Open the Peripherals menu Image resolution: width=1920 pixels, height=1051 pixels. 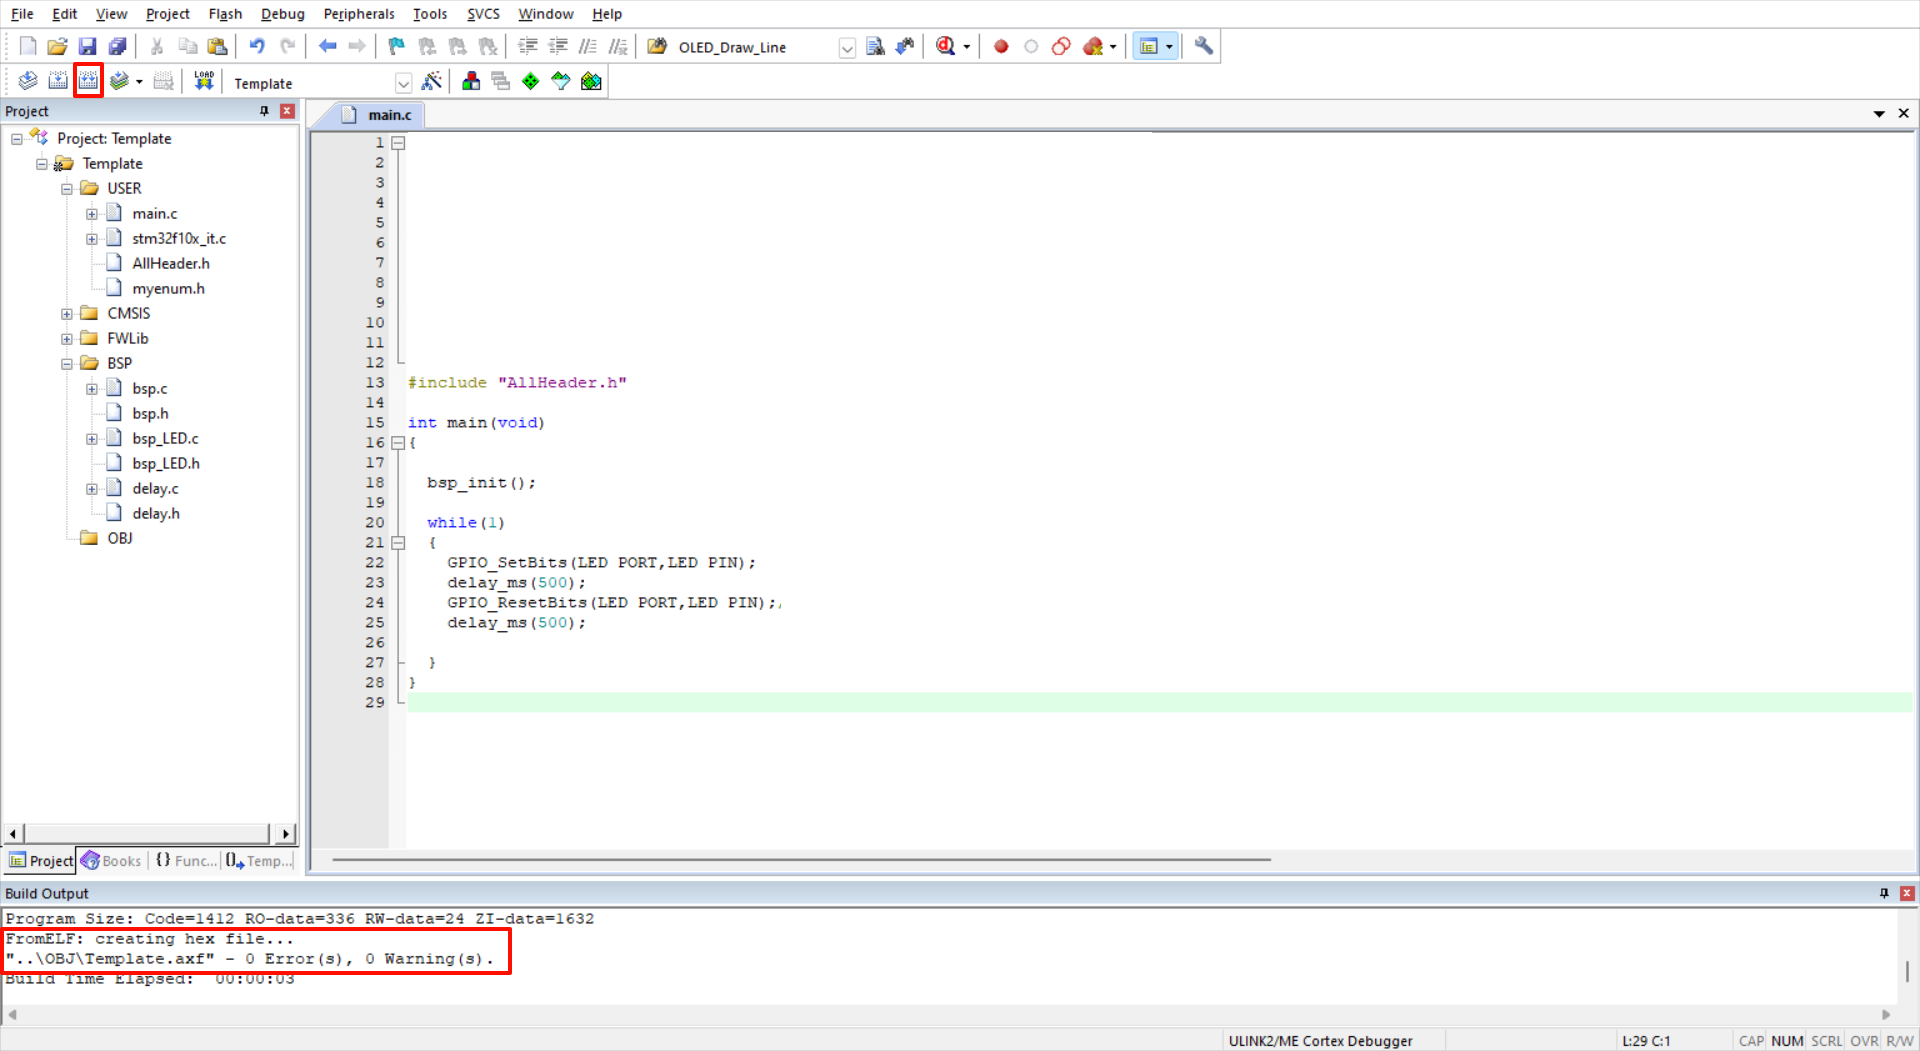359,14
